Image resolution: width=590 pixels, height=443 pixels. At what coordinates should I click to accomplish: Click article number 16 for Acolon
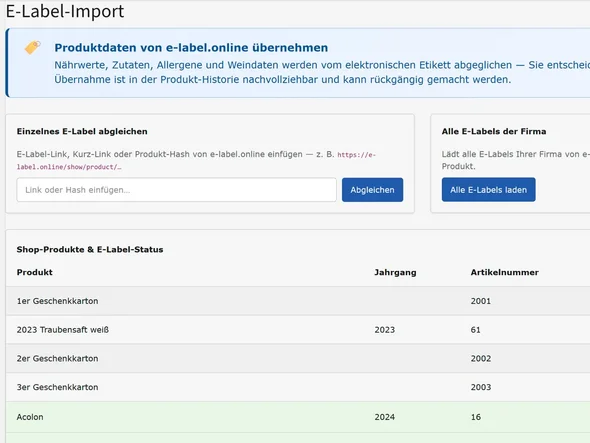click(x=476, y=417)
